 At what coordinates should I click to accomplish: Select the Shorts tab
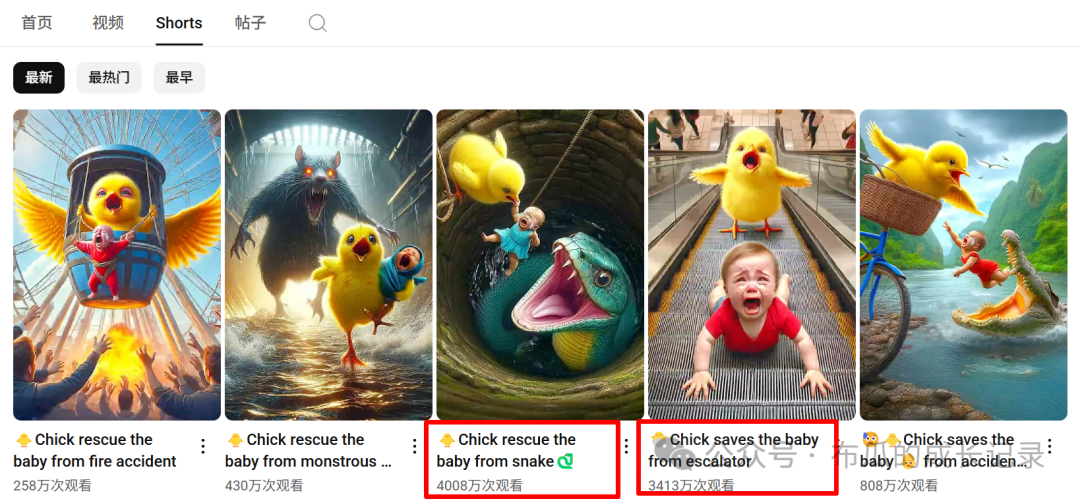[179, 23]
